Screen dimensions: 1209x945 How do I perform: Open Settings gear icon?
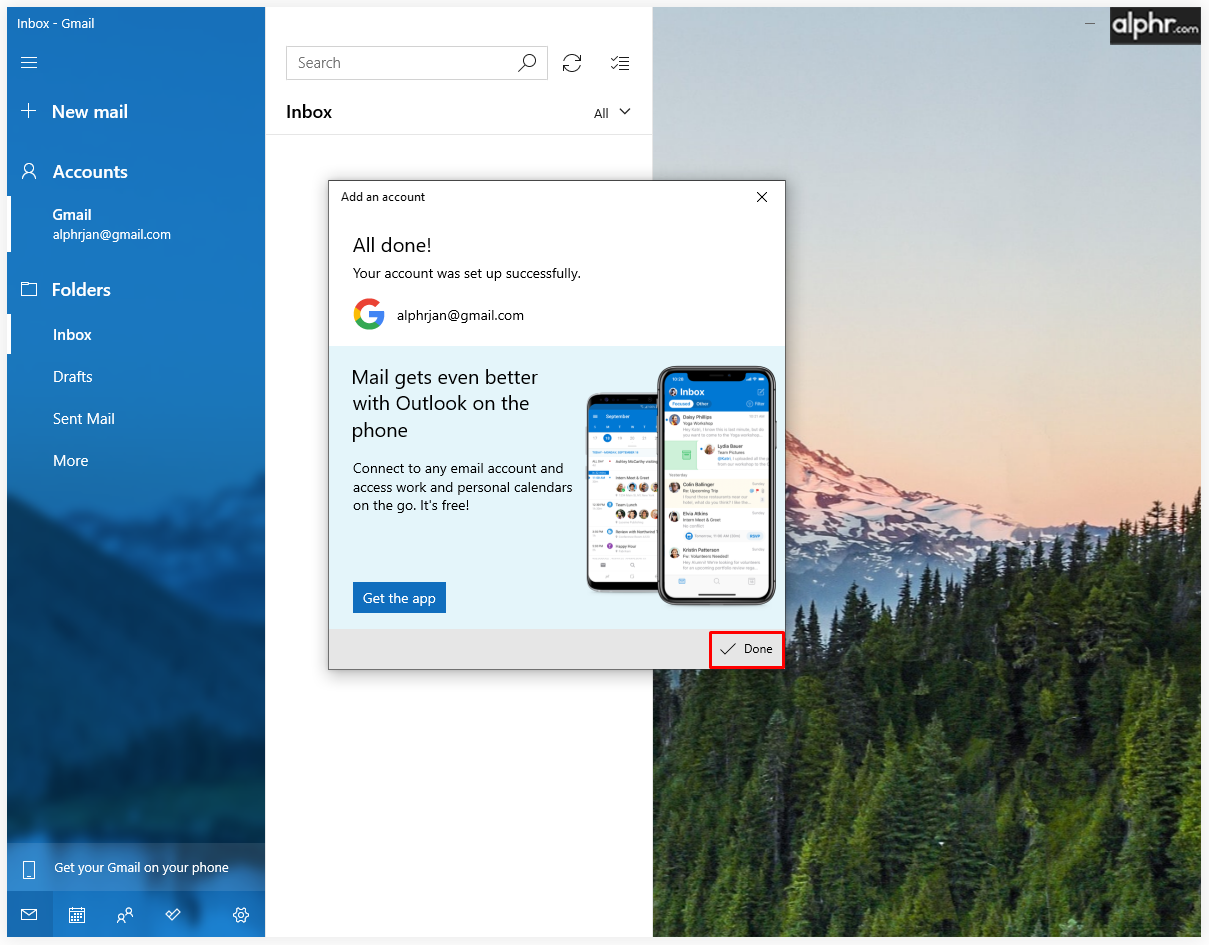pyautogui.click(x=241, y=914)
